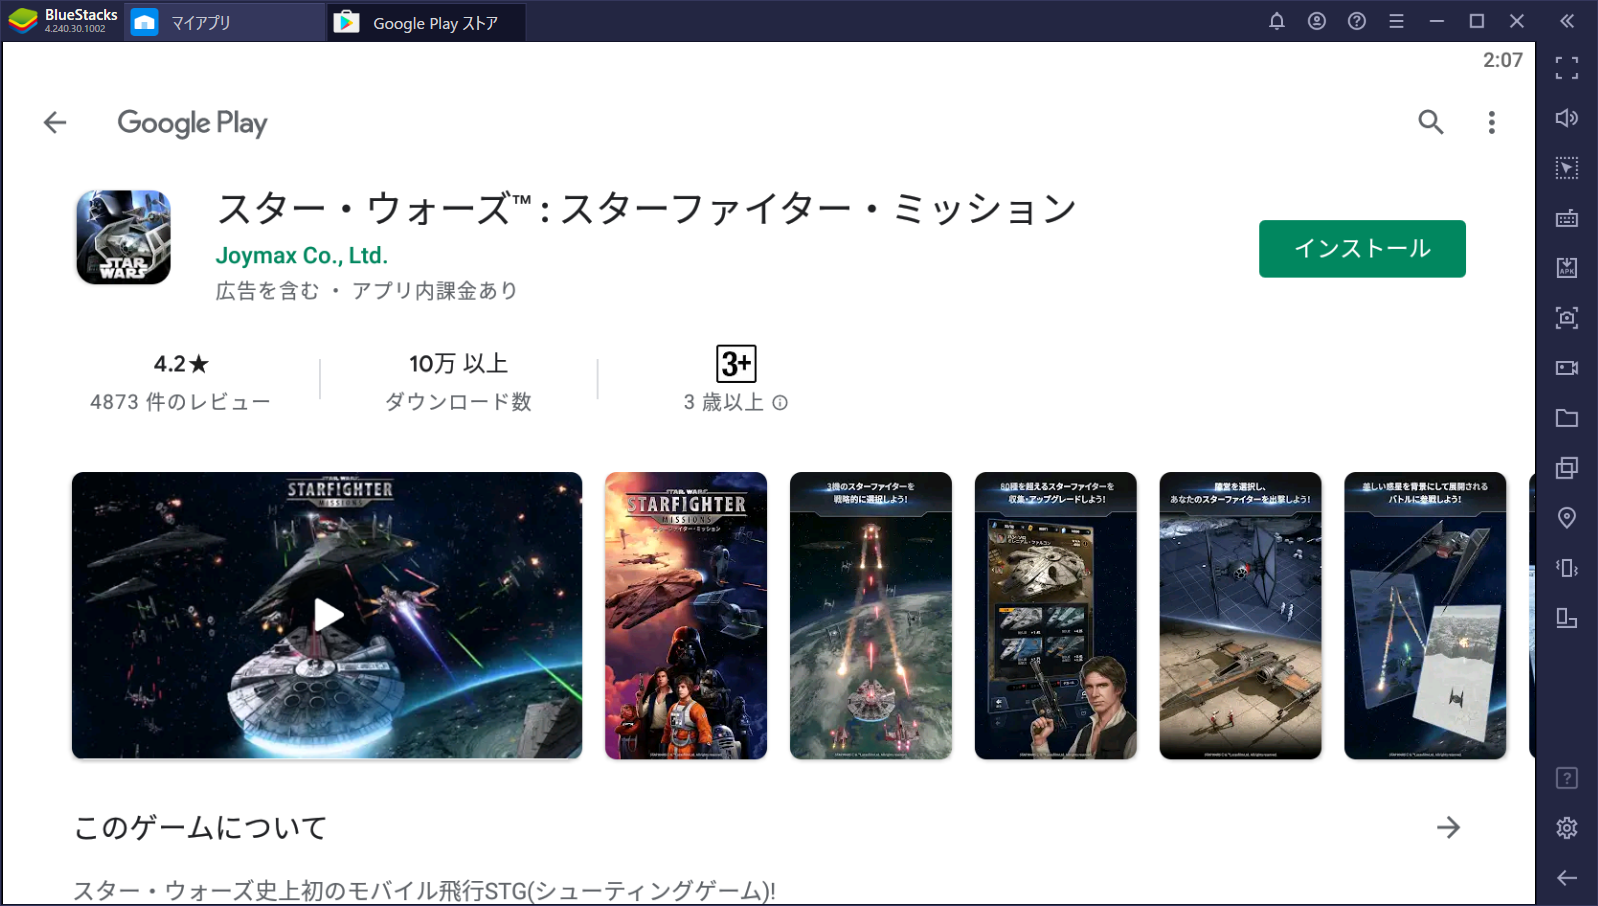Click the volume speaker icon in sidebar
The height and width of the screenshot is (906, 1598).
tap(1567, 118)
